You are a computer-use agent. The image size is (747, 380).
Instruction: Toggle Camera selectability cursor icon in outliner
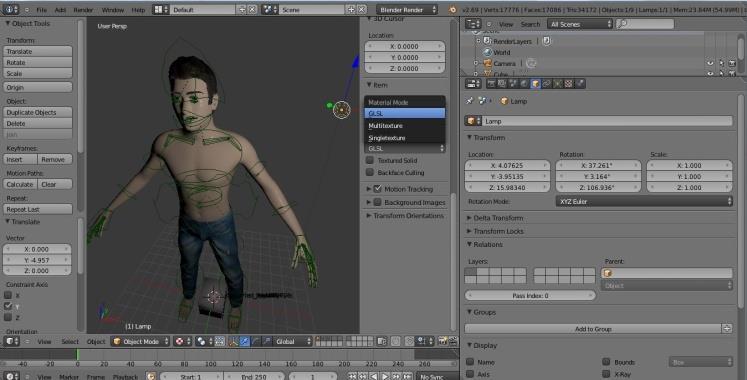(x=721, y=63)
